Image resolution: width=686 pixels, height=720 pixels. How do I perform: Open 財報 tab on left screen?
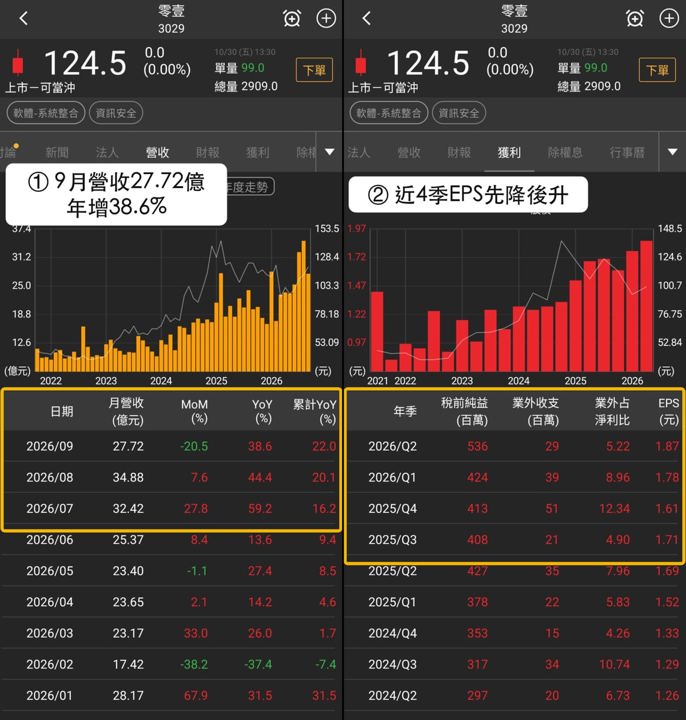208,152
